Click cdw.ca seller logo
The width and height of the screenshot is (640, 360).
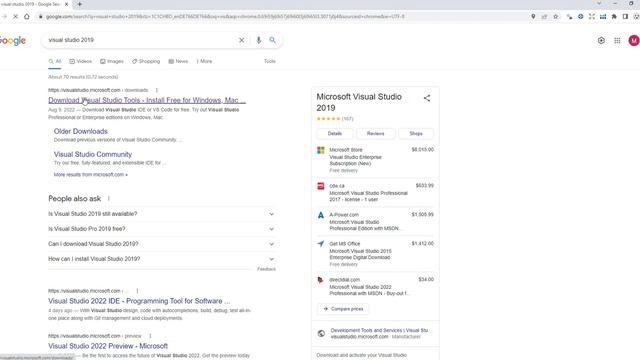point(321,186)
